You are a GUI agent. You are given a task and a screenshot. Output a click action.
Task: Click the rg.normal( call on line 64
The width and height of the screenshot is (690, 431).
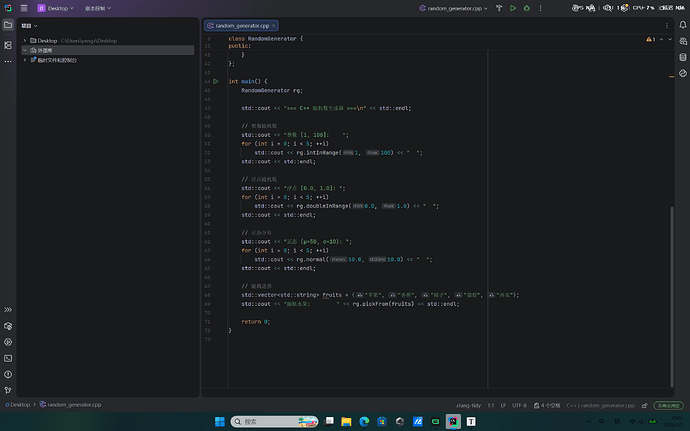[x=312, y=259]
